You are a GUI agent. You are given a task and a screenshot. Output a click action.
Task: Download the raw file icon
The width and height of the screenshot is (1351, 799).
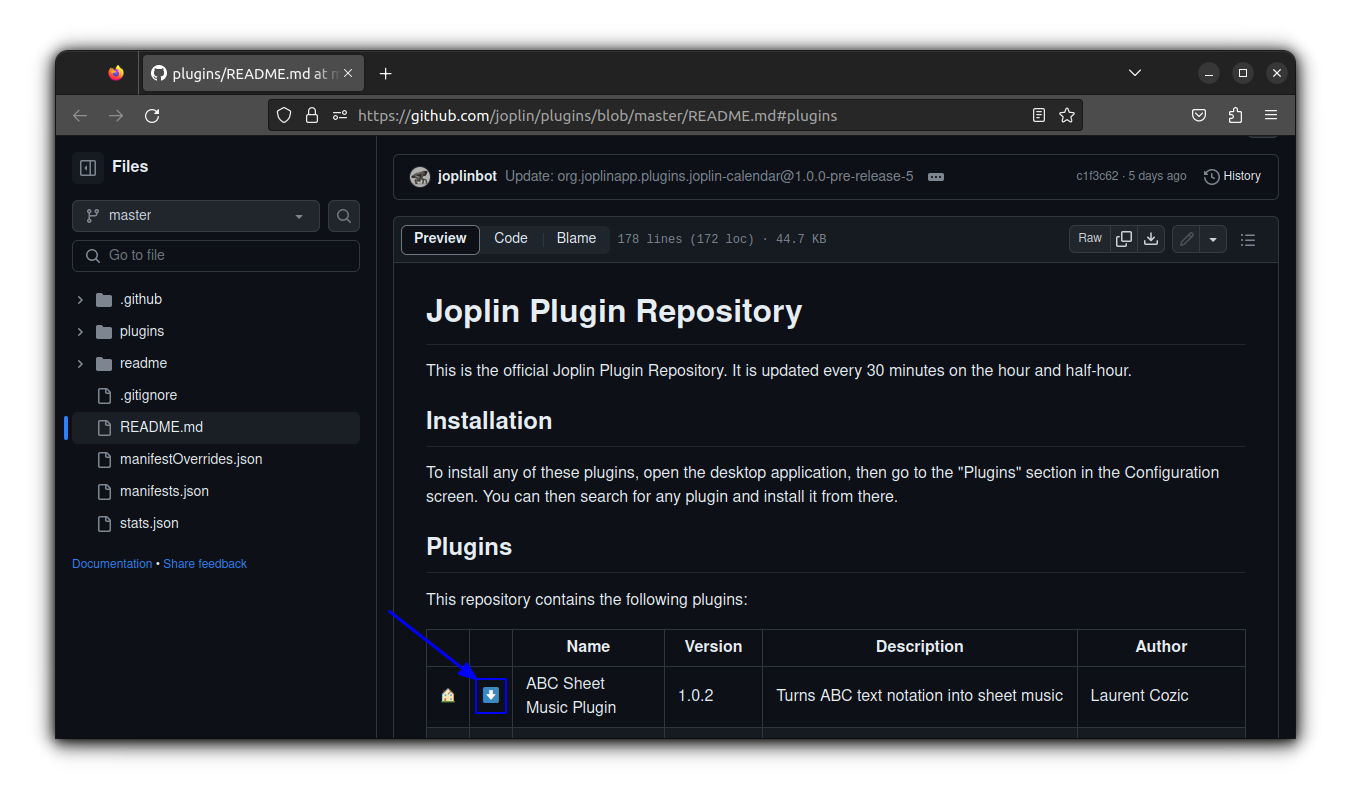click(x=1151, y=239)
